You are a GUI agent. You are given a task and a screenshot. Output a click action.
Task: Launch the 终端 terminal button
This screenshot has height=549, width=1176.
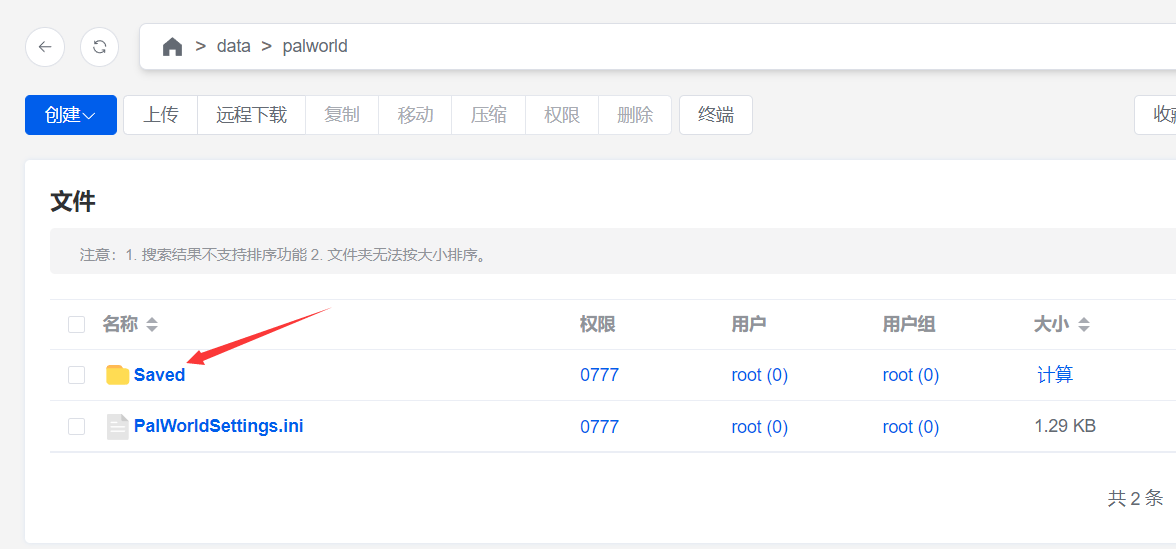[715, 115]
